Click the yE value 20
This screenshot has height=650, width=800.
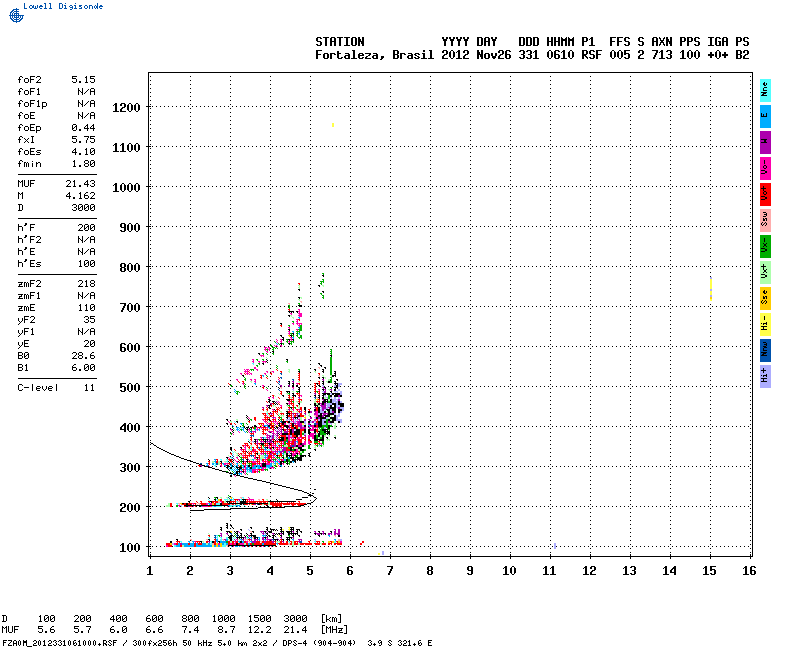89,344
